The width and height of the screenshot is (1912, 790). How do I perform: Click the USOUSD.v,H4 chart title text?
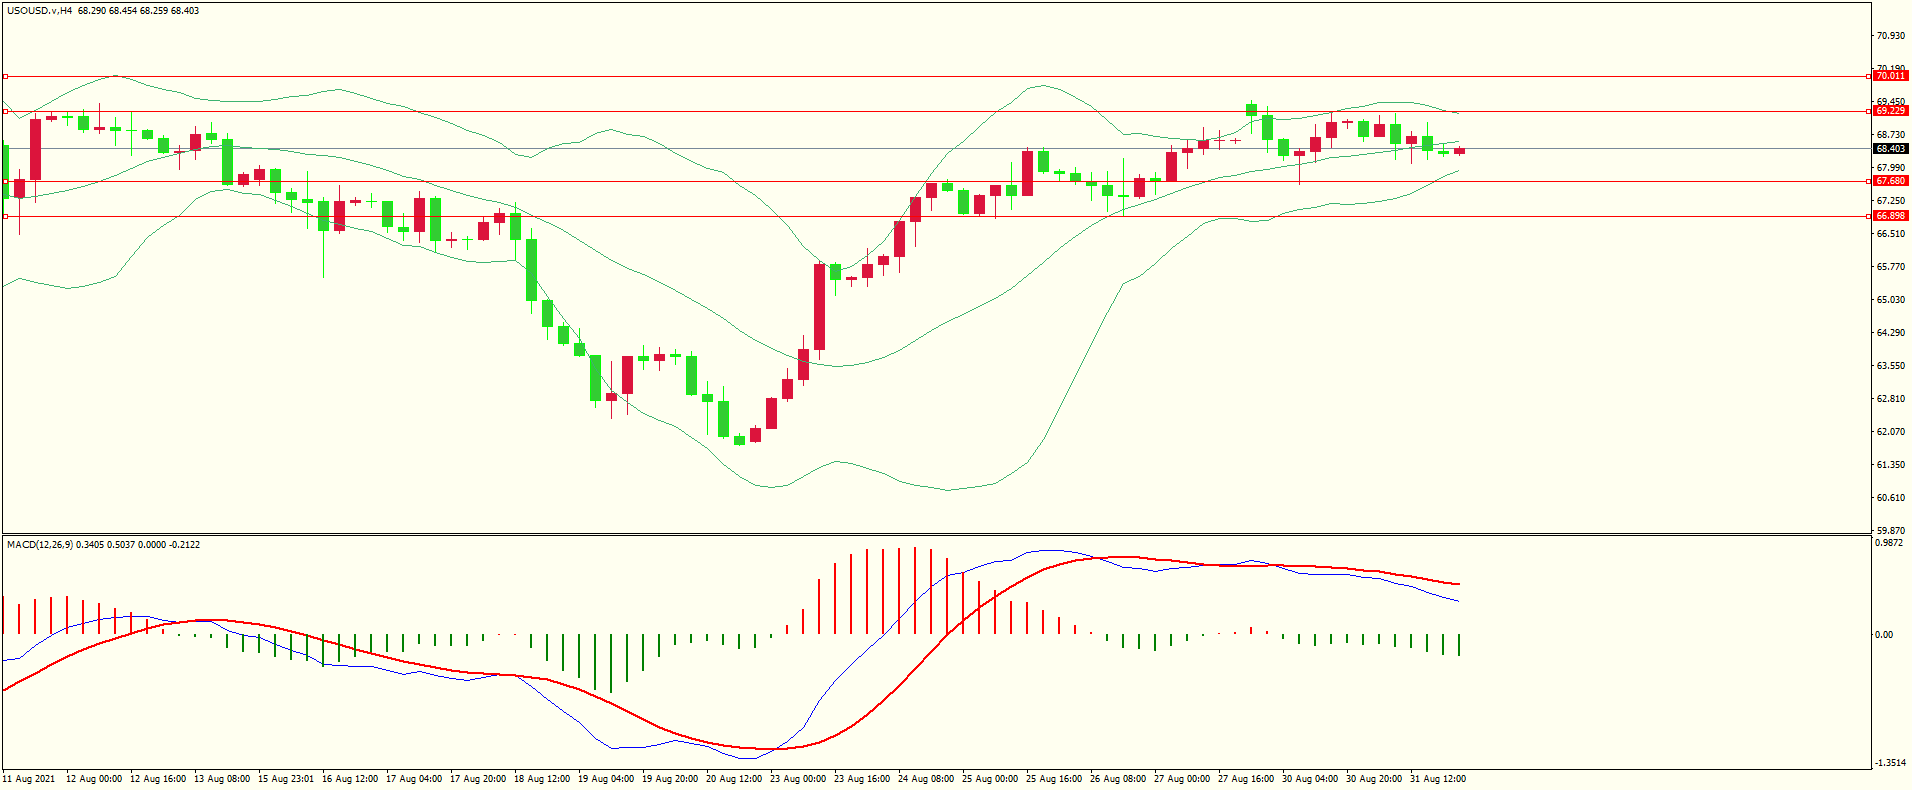pyautogui.click(x=39, y=11)
